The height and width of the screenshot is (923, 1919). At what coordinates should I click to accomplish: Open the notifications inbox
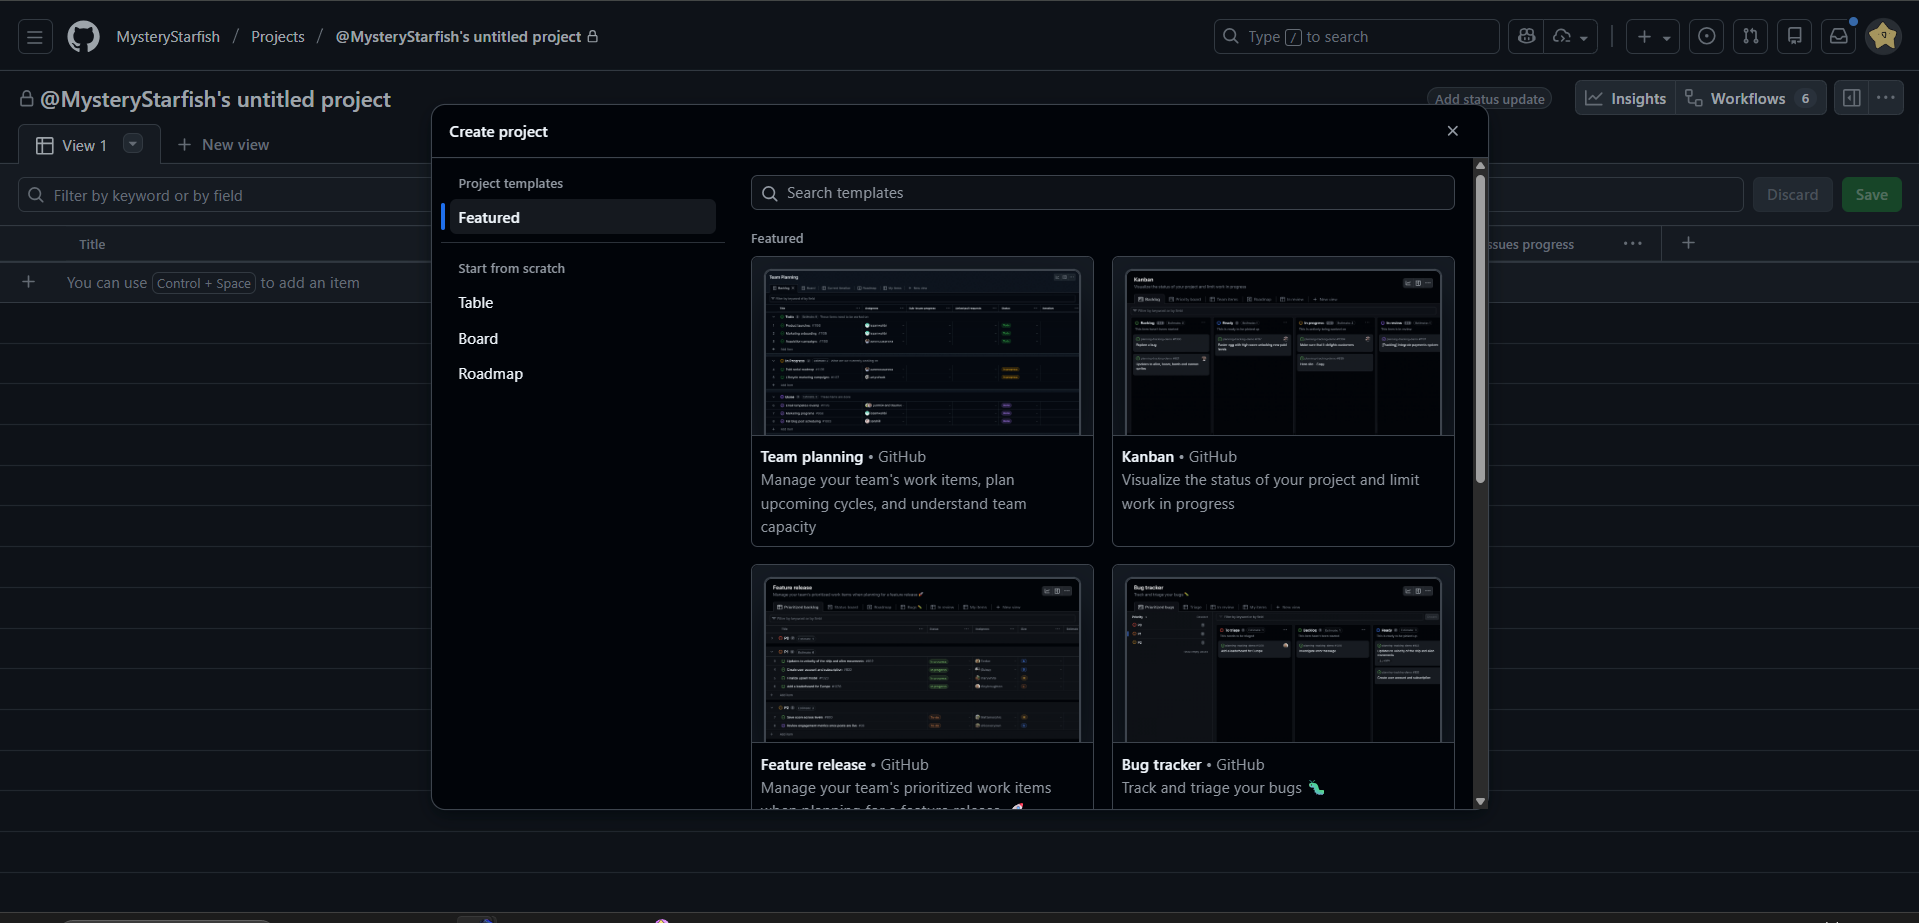tap(1839, 37)
